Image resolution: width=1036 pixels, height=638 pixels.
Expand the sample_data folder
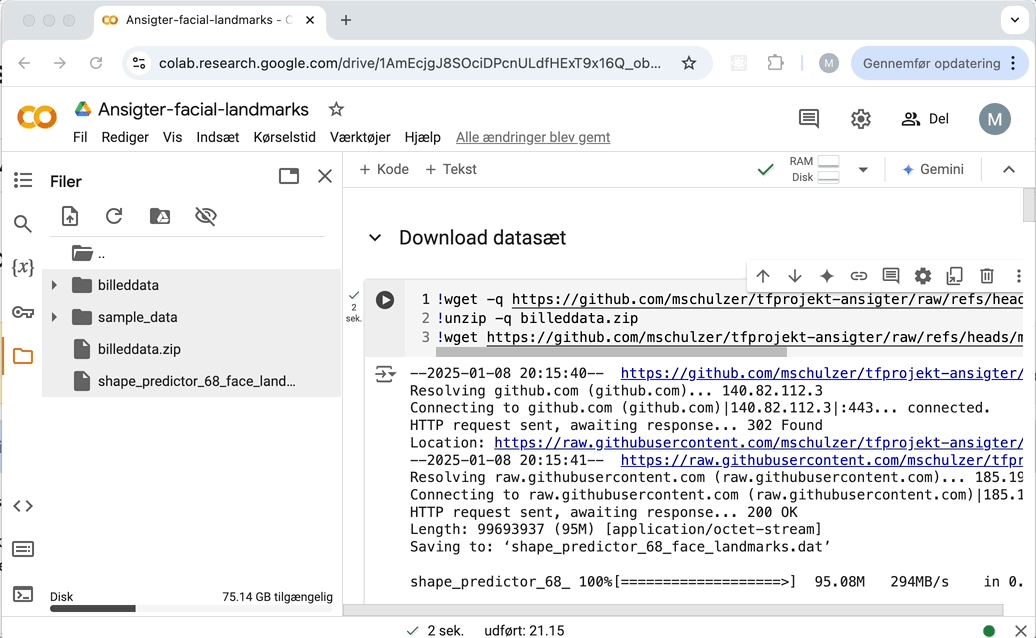click(55, 317)
